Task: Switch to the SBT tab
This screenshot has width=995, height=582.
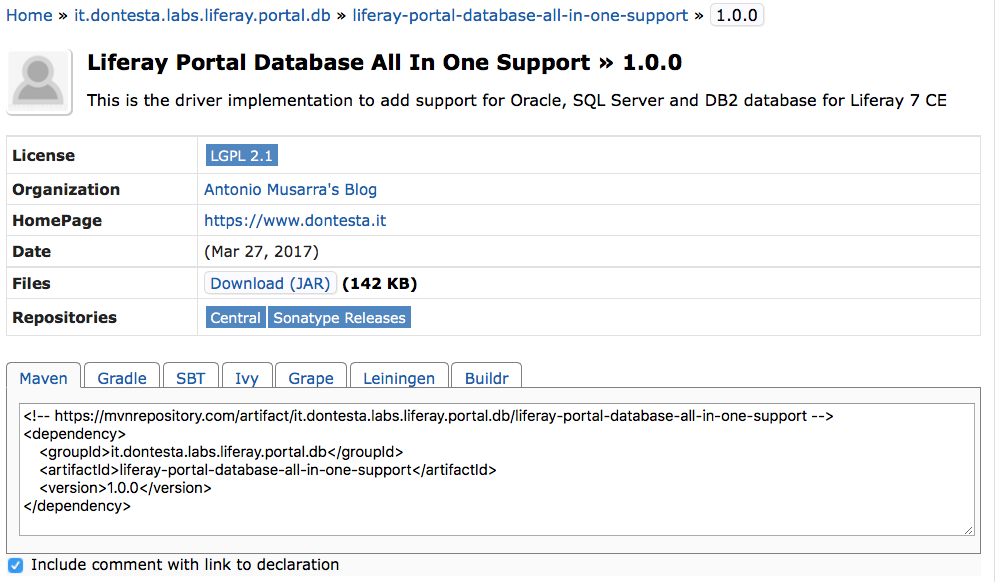Action: (190, 378)
